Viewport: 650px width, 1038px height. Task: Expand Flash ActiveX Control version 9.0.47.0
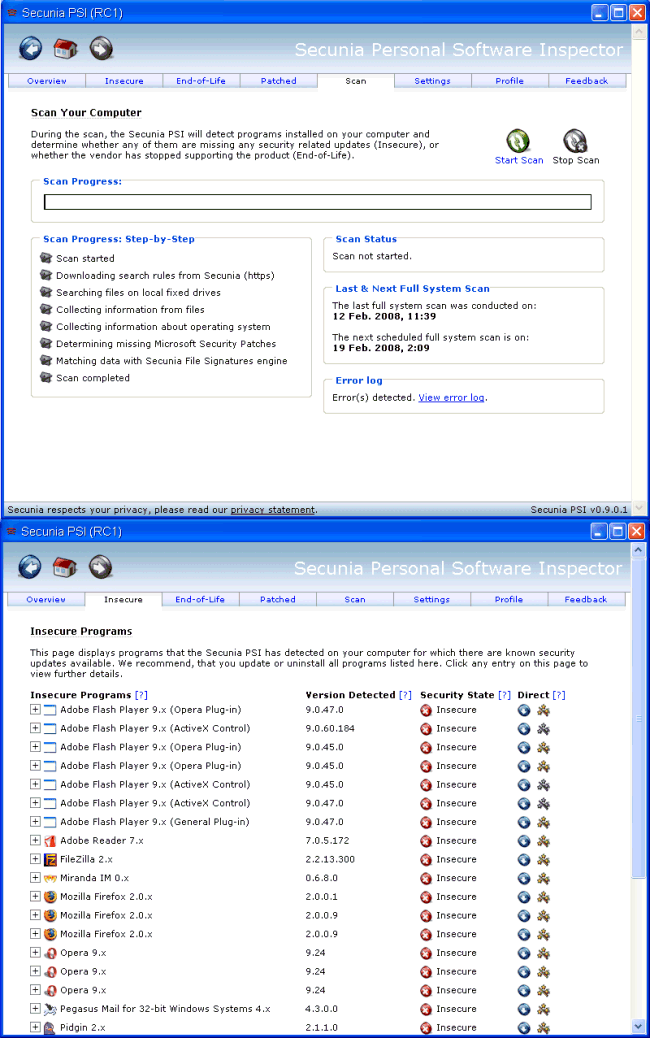click(x=35, y=802)
